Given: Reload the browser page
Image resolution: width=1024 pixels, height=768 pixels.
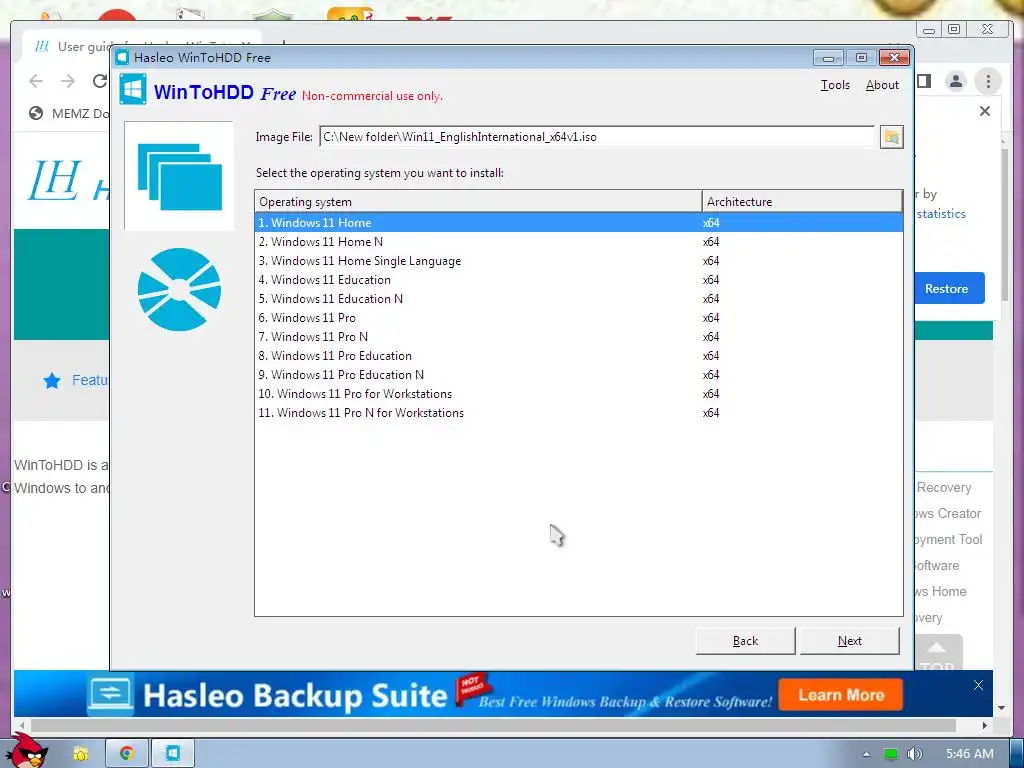Looking at the screenshot, I should 100,81.
